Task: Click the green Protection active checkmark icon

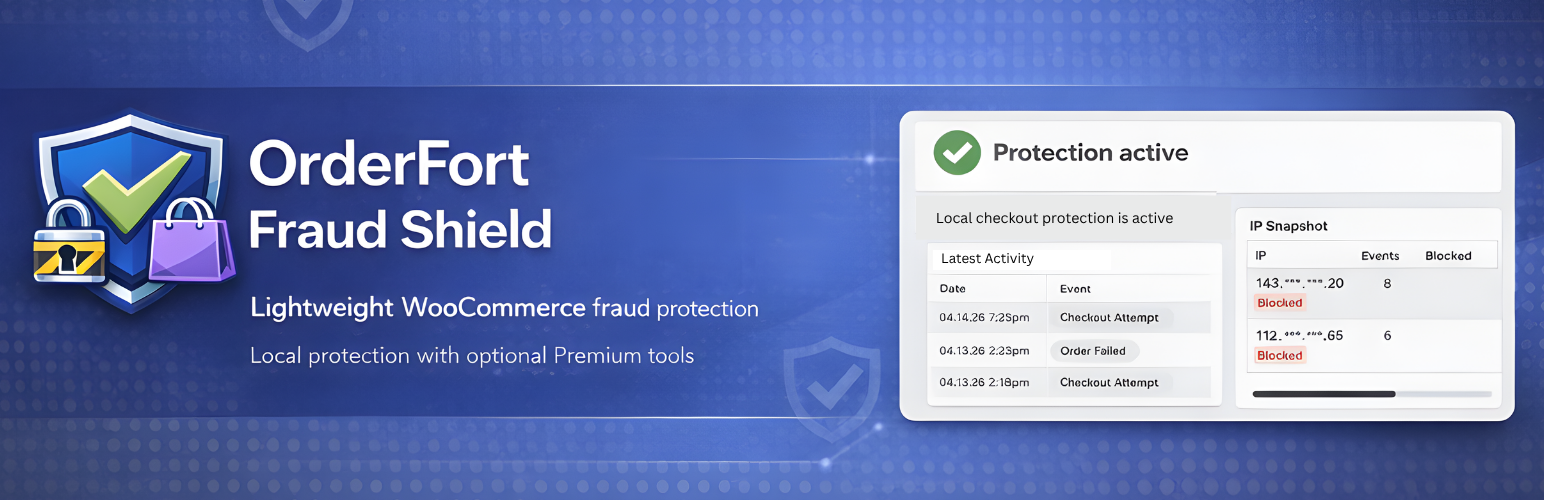Action: pos(957,153)
